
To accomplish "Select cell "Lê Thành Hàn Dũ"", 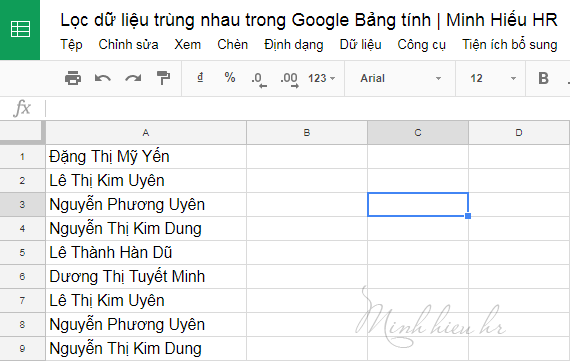I will coord(146,253).
